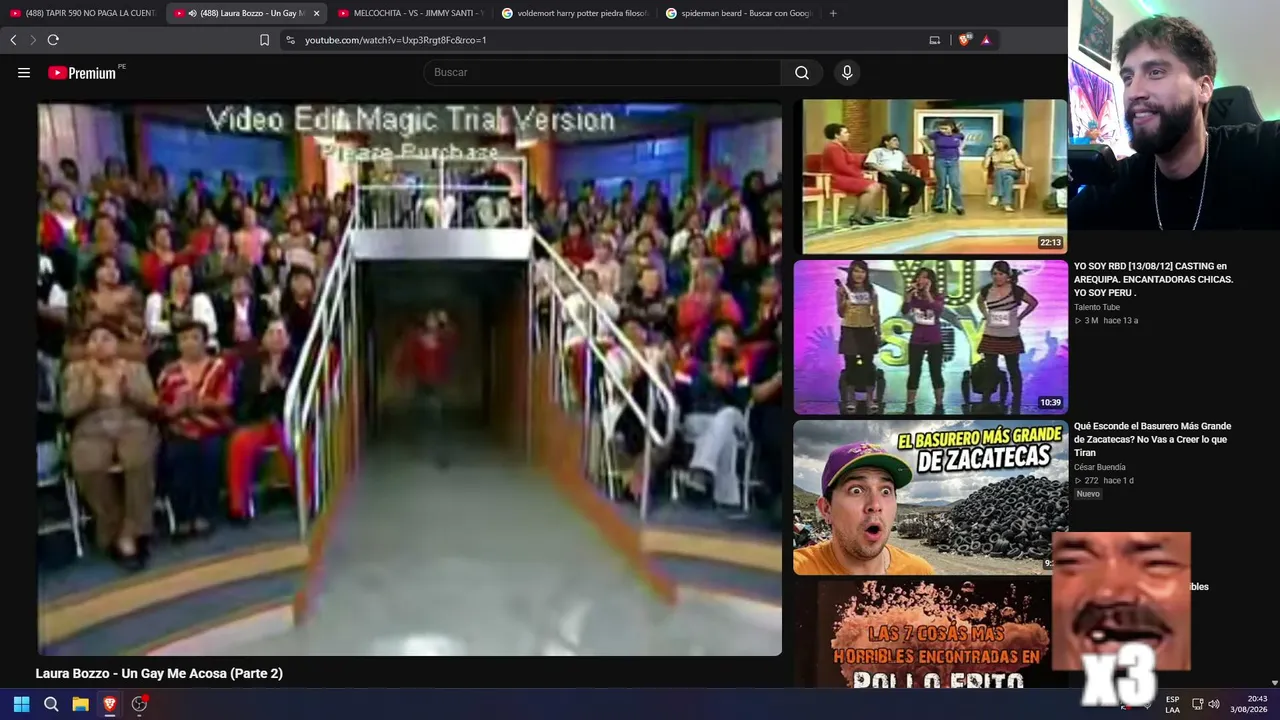Viewport: 1280px width, 720px height.
Task: Open Qué Esconde el Basurero video title
Action: (1152, 439)
